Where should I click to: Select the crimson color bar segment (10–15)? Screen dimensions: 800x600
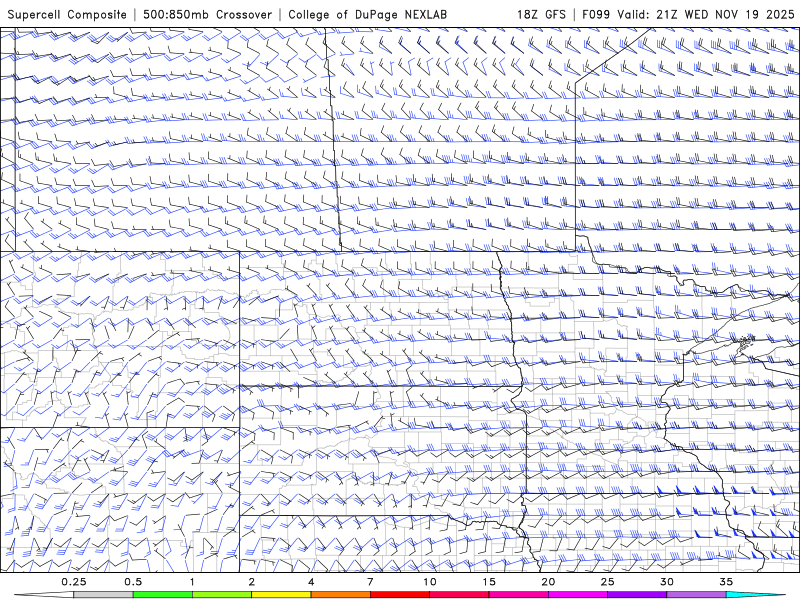click(459, 595)
